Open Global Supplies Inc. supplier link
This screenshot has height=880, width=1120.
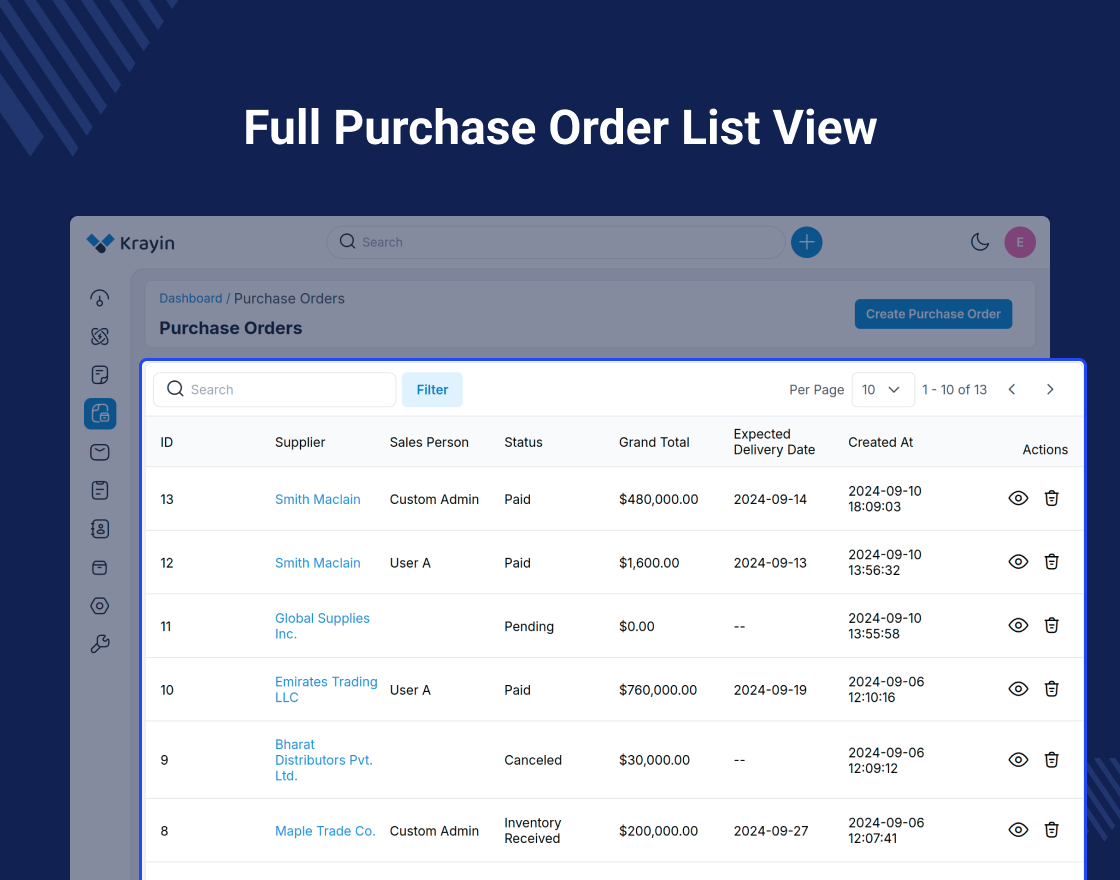(x=322, y=626)
